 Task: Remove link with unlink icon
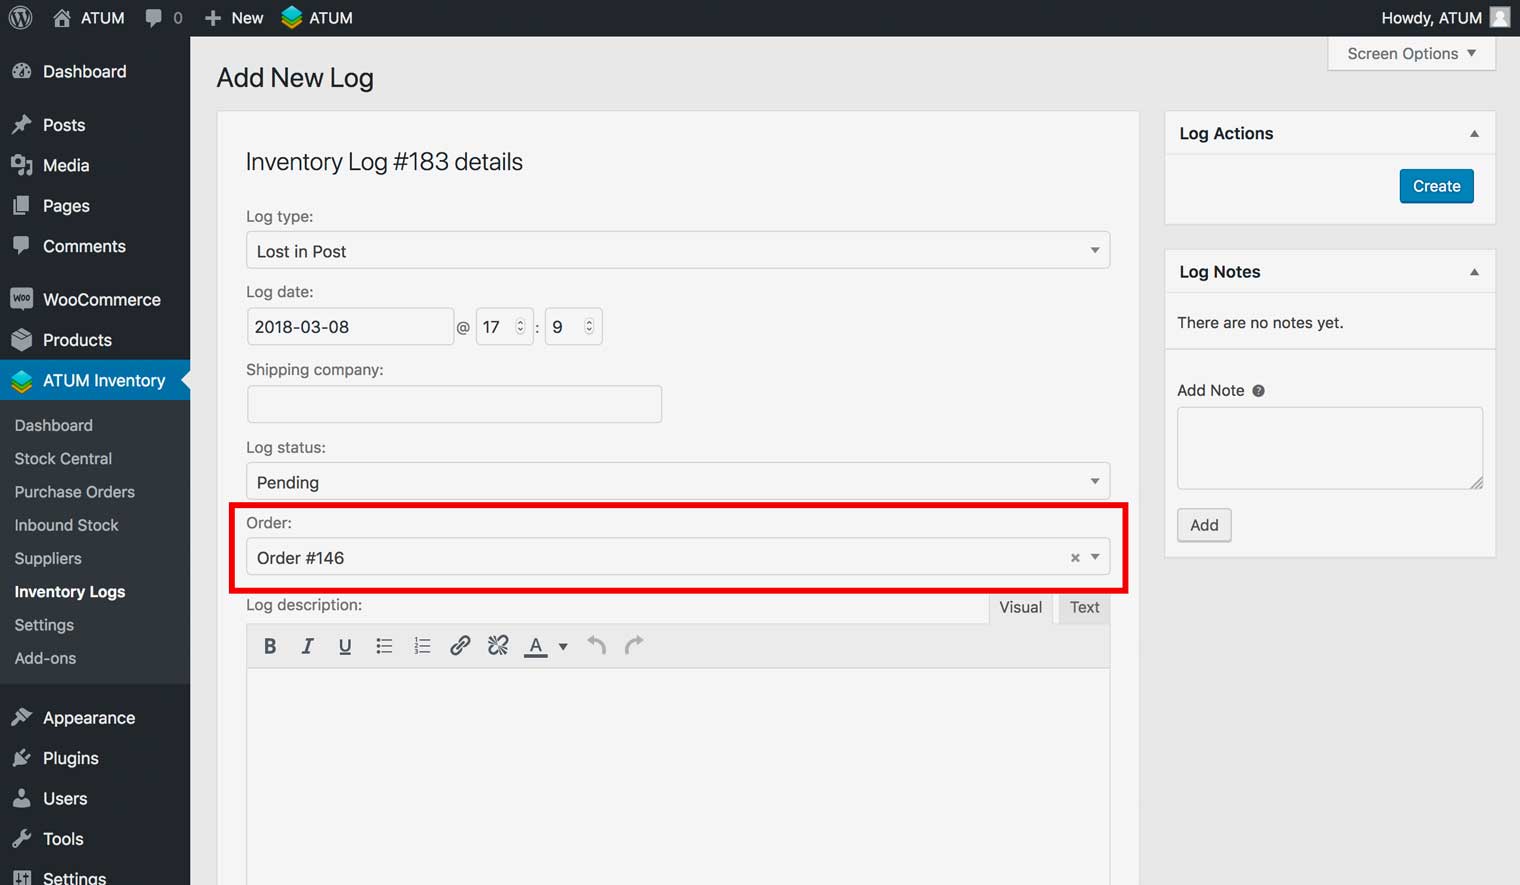(498, 646)
